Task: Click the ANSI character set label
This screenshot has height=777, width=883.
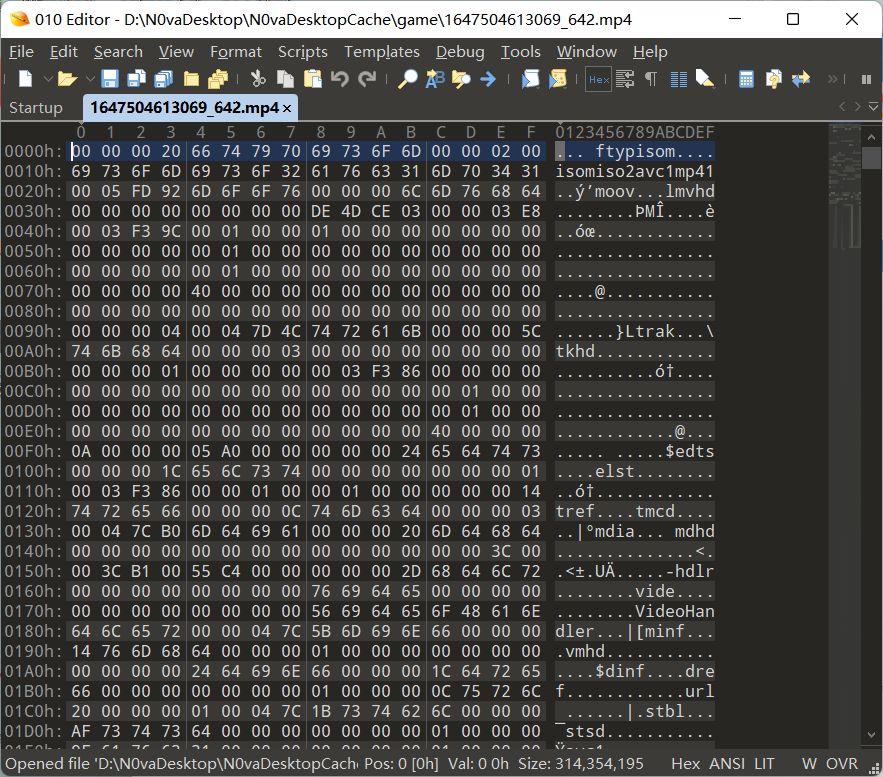Action: pos(726,763)
